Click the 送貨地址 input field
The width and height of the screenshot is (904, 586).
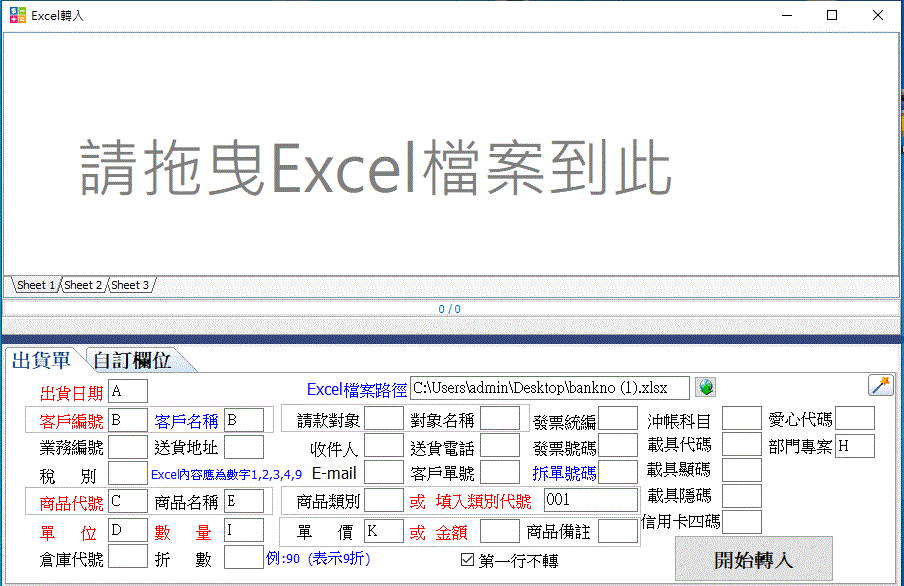click(244, 447)
